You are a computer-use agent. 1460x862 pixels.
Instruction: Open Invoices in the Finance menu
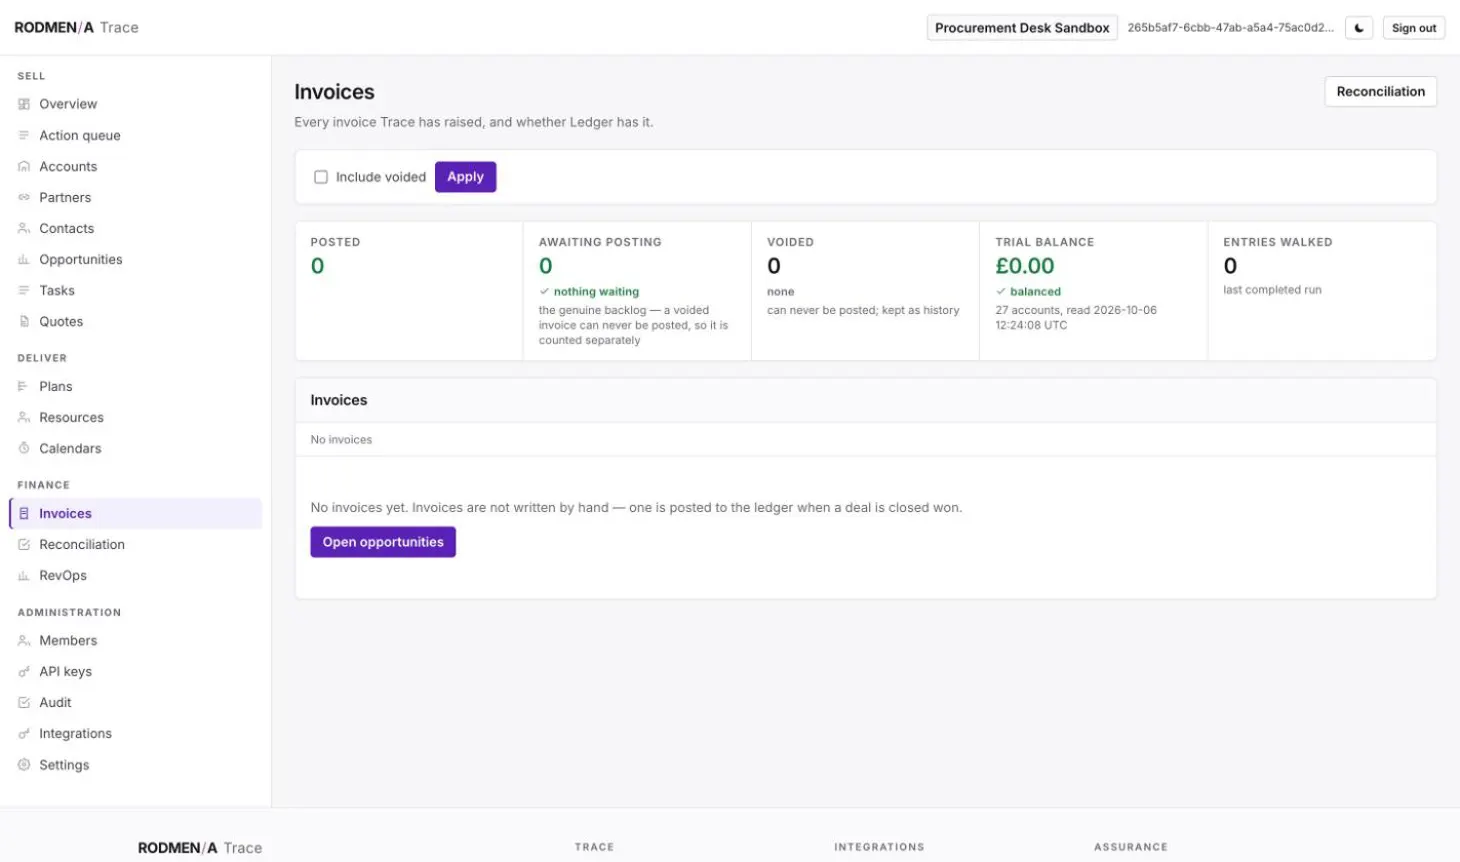tap(136, 513)
